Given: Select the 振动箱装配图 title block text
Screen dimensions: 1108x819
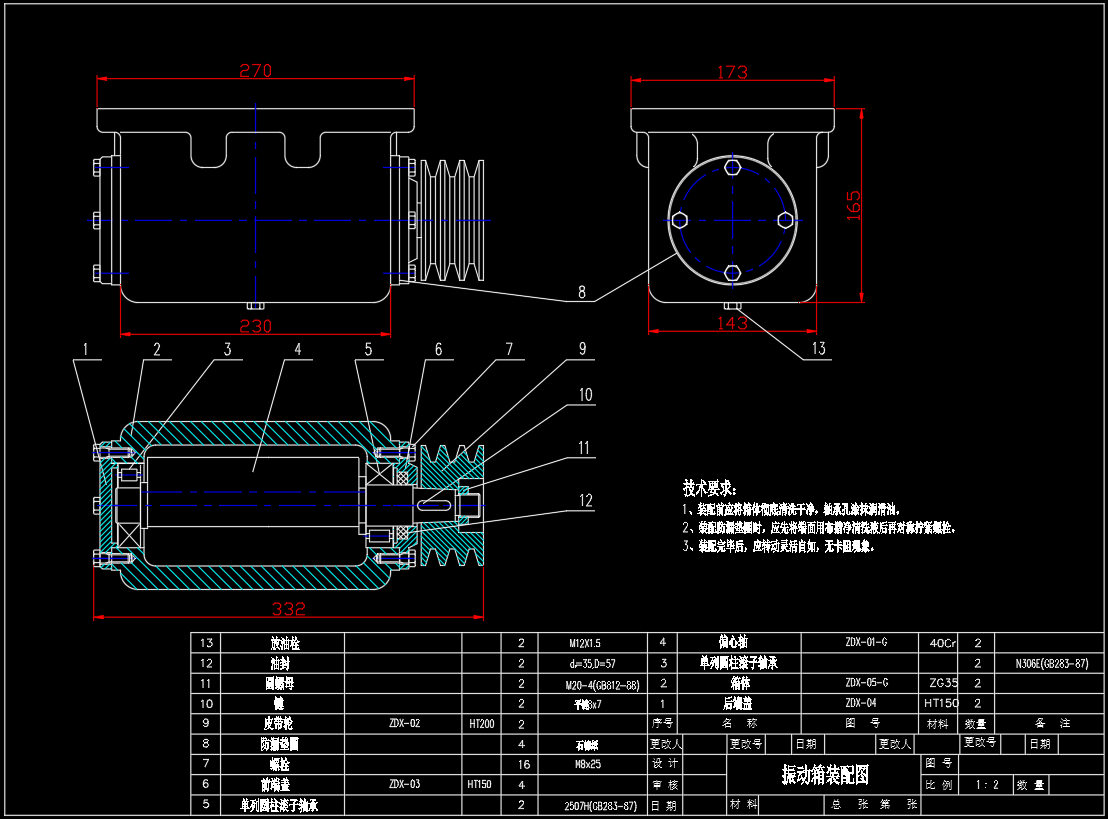Looking at the screenshot, I should pyautogui.click(x=824, y=775).
